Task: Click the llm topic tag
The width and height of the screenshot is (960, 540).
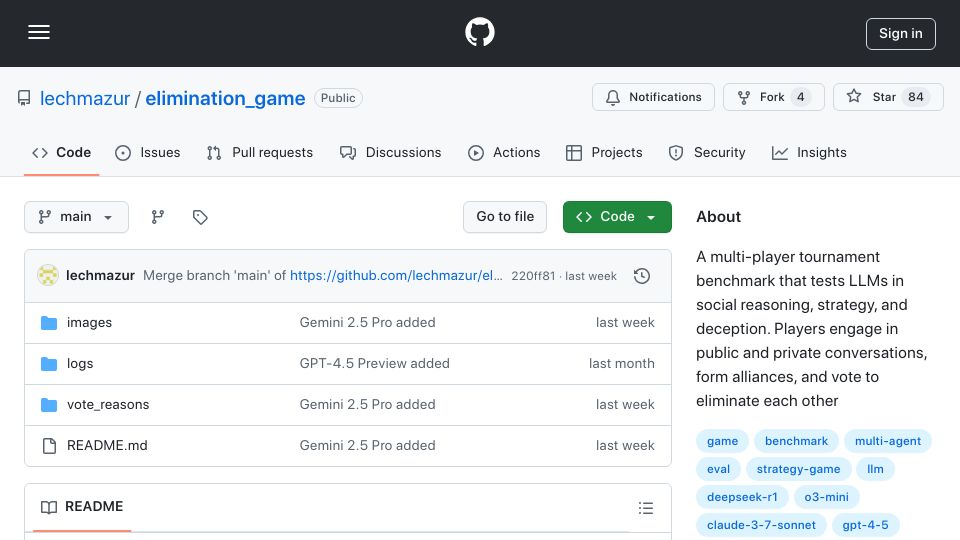Action: point(875,469)
